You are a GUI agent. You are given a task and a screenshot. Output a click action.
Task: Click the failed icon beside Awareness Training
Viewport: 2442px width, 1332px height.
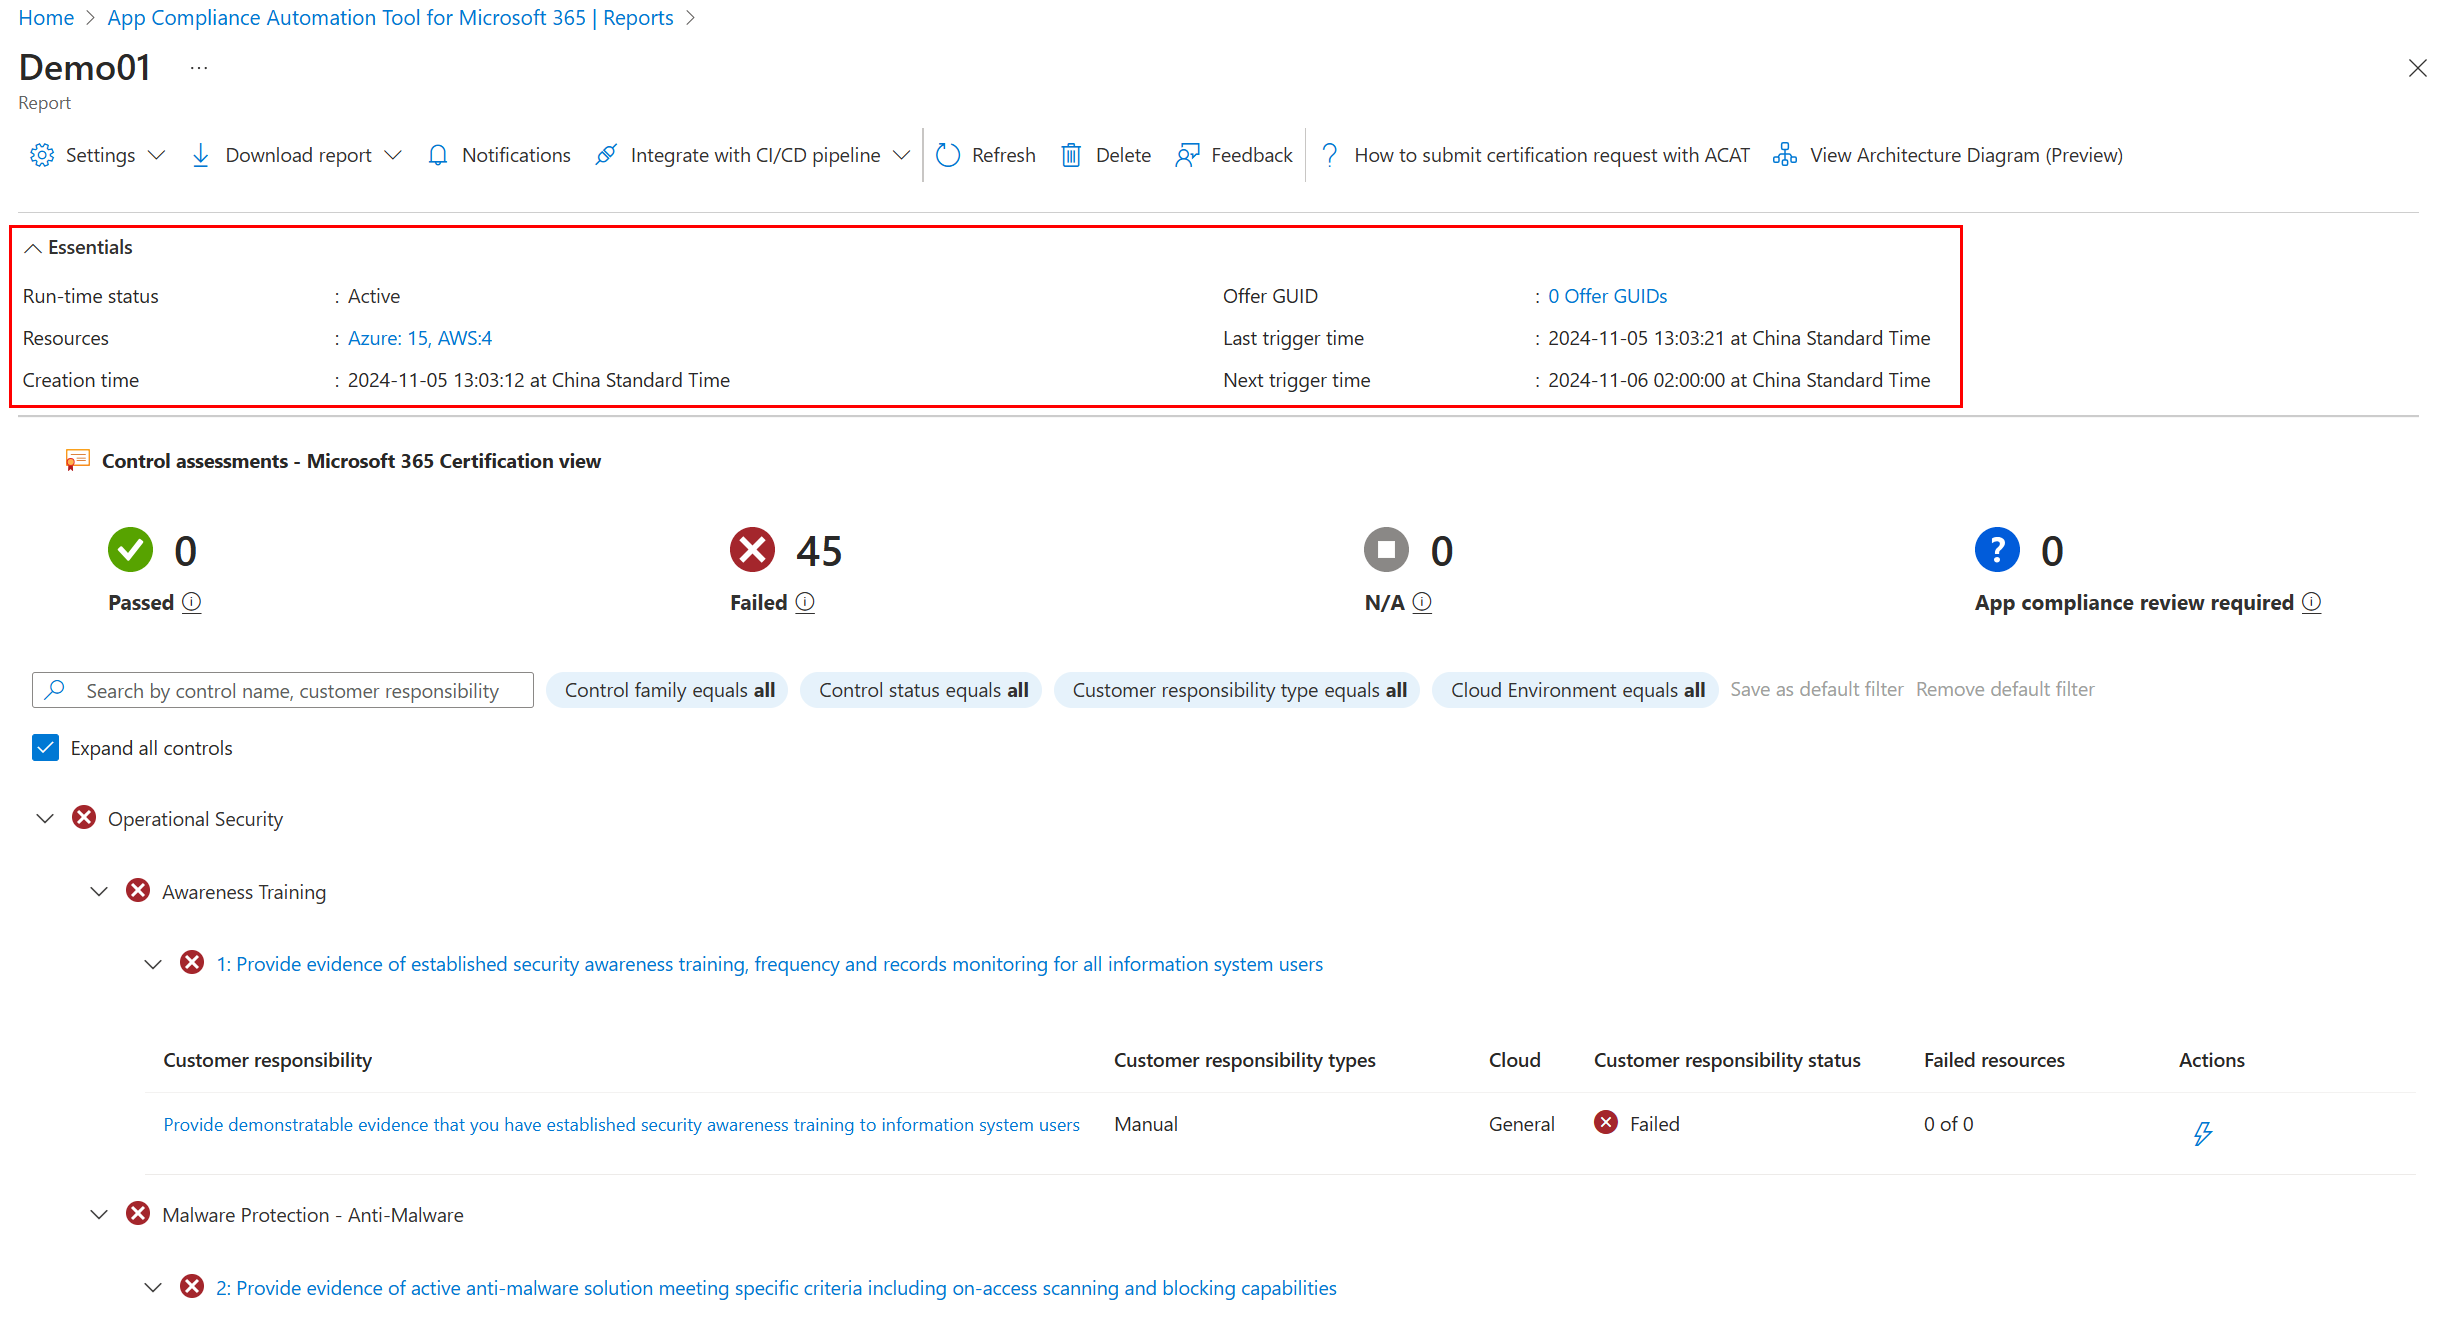138,890
